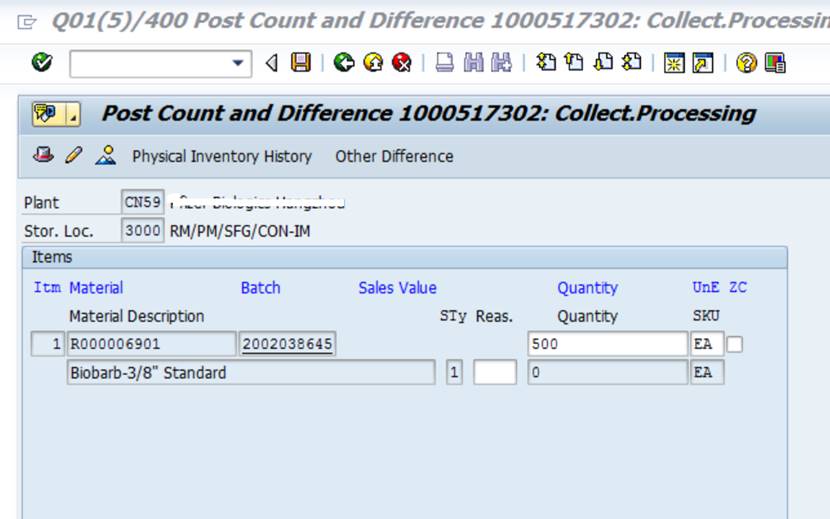Click the Post (stamp) icon
This screenshot has width=830, height=519.
coord(43,155)
